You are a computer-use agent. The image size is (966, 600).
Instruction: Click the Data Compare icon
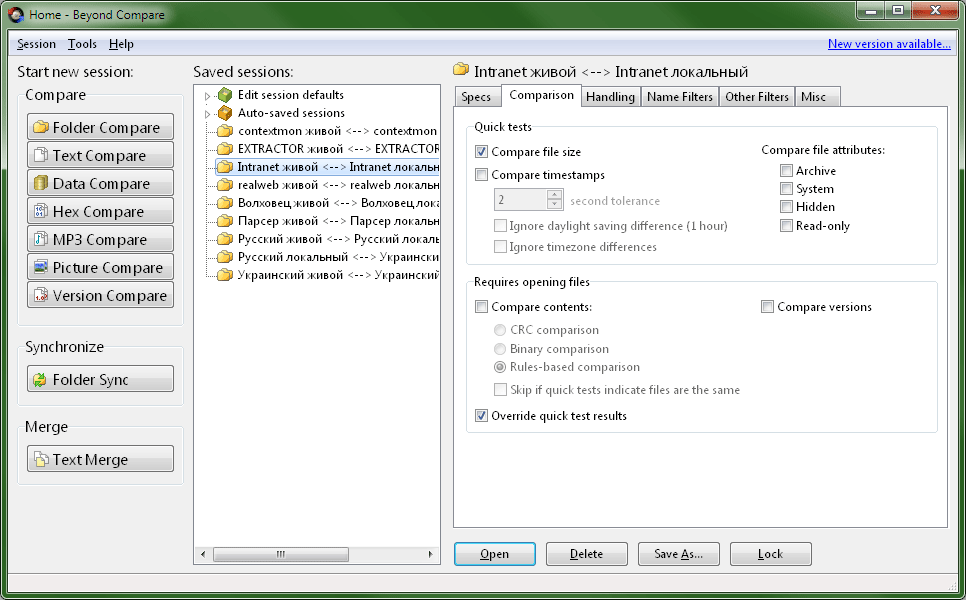click(x=41, y=183)
